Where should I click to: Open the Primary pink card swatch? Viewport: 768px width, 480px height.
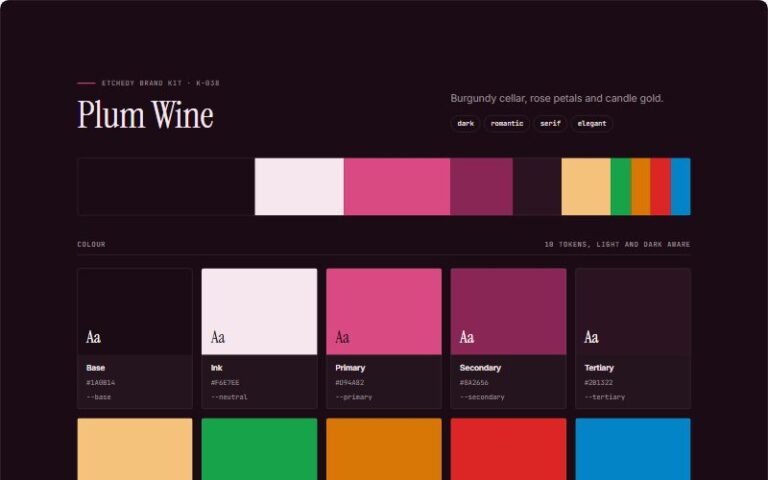(x=384, y=312)
